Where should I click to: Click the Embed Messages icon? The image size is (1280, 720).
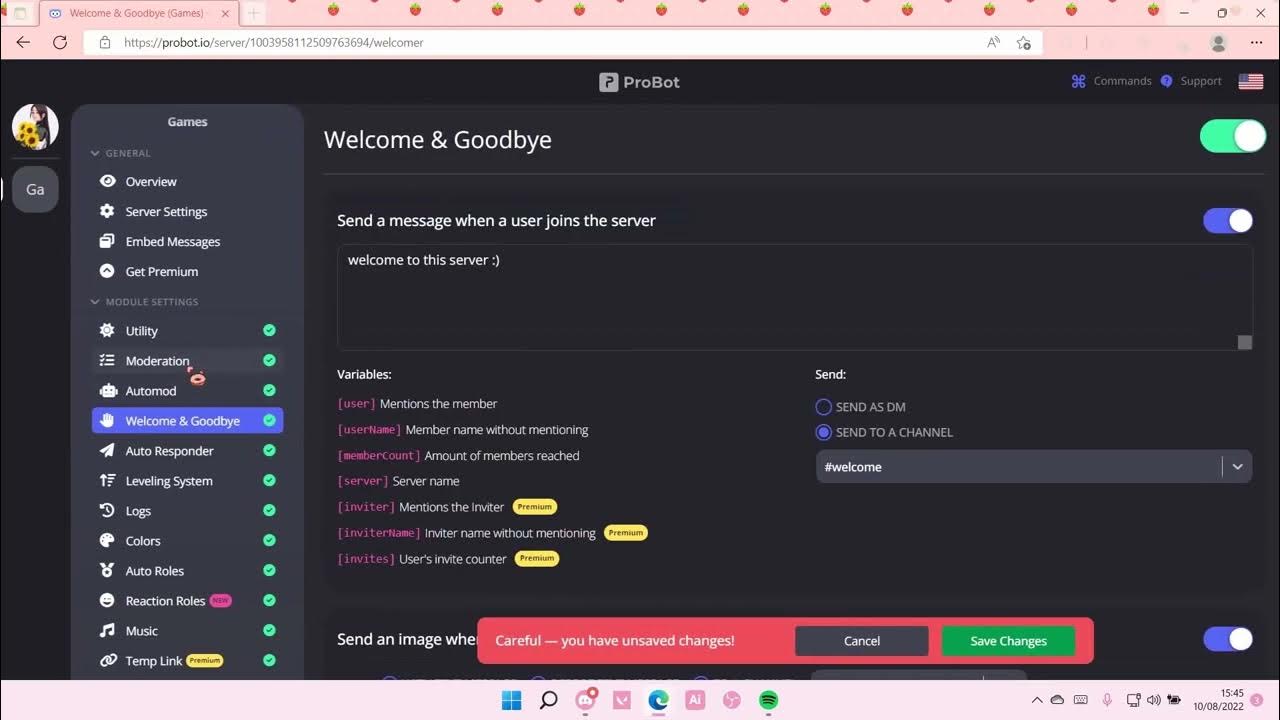107,241
